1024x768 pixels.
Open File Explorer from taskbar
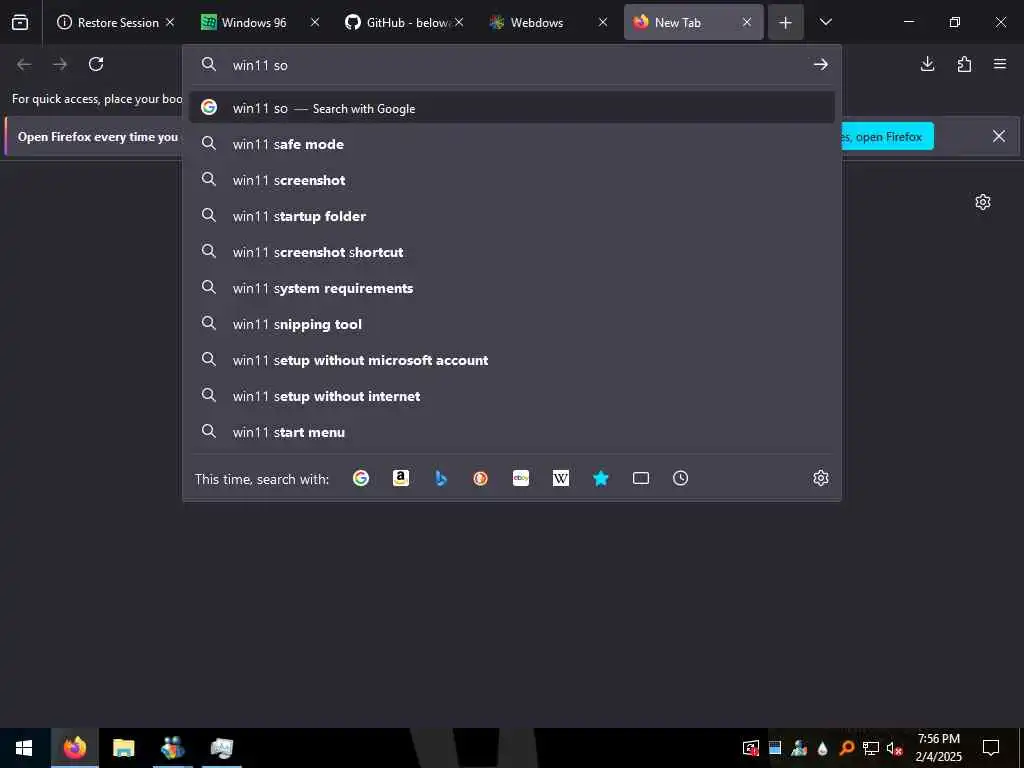click(123, 748)
